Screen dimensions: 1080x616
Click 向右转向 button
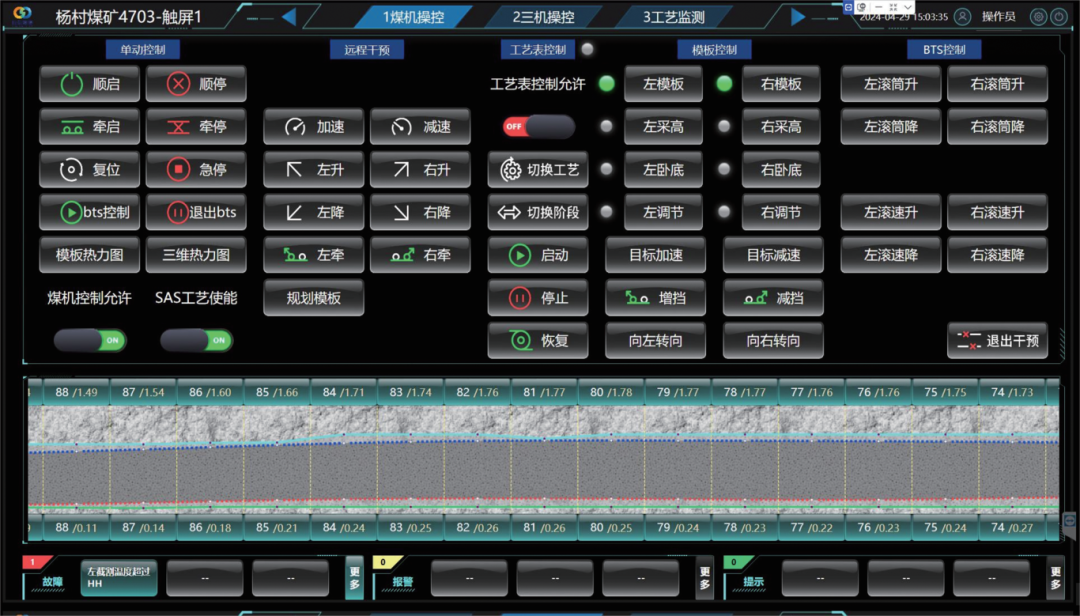pyautogui.click(x=773, y=340)
